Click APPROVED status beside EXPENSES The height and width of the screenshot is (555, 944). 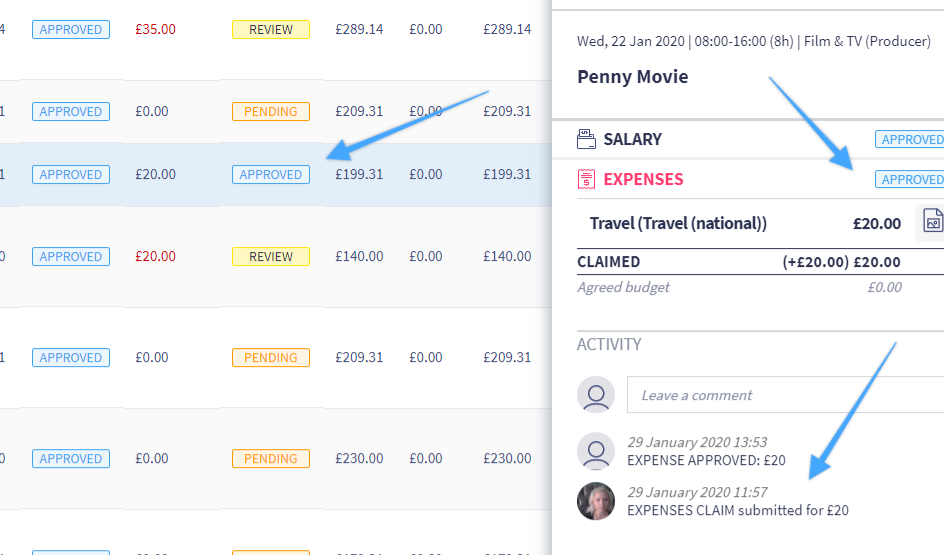pos(910,180)
